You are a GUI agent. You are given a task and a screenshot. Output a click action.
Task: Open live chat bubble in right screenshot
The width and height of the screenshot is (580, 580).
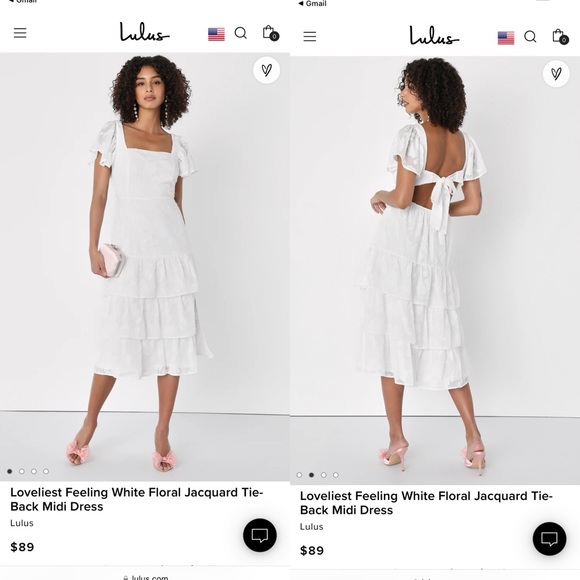(549, 539)
